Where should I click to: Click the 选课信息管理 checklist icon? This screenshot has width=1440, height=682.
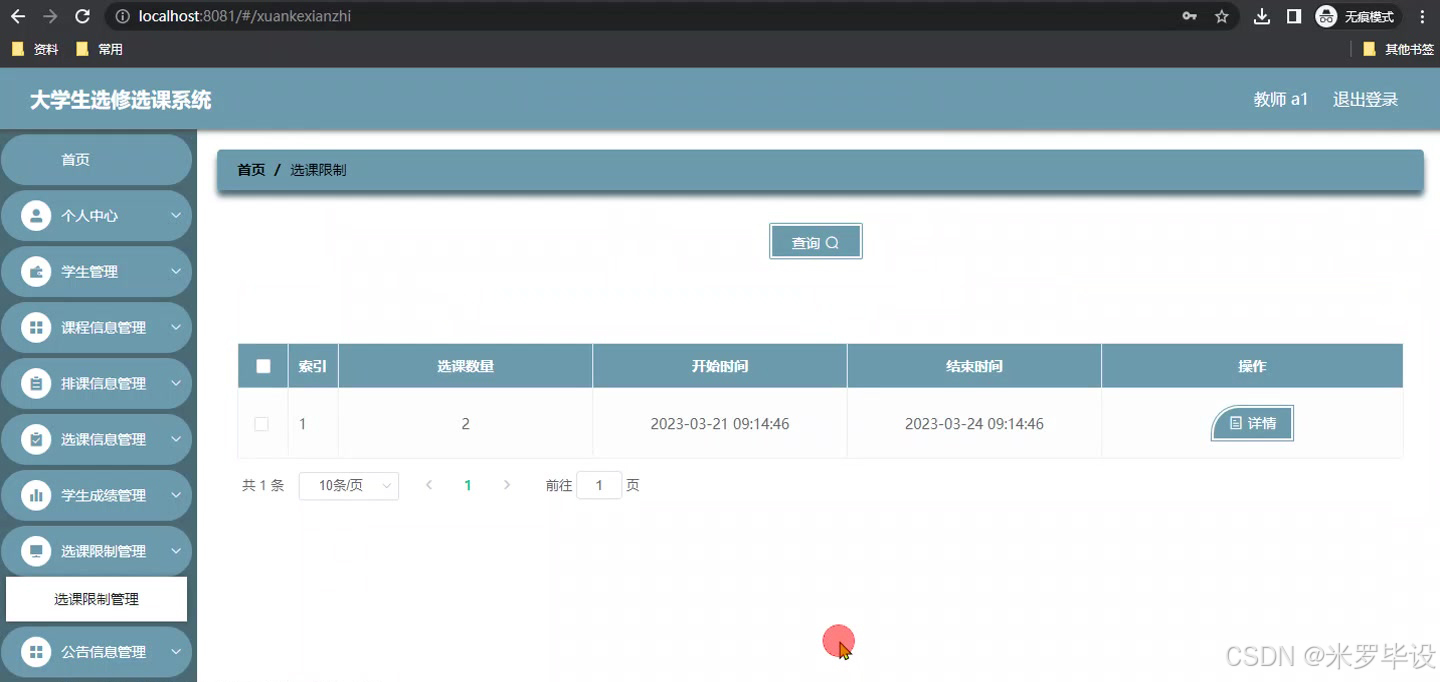(x=36, y=439)
